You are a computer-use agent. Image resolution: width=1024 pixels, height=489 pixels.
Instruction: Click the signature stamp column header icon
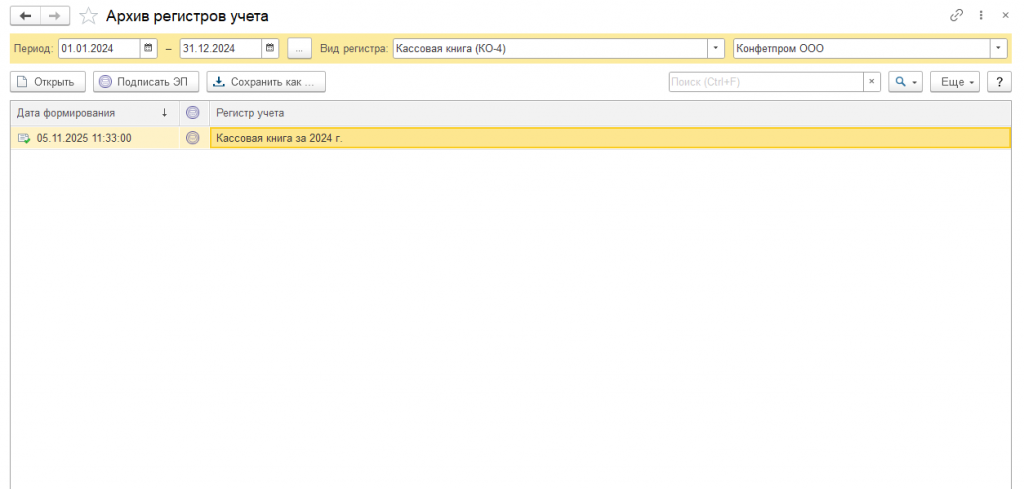pos(193,113)
